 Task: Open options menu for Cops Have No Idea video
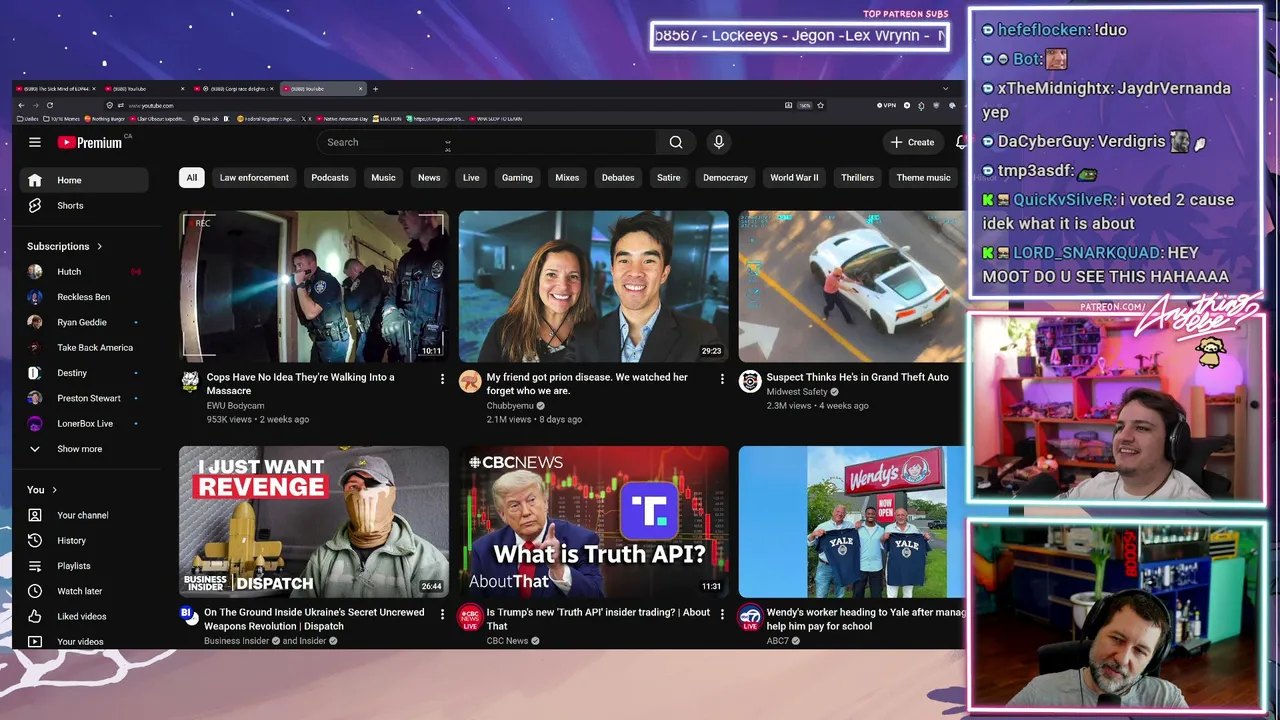[x=442, y=379]
